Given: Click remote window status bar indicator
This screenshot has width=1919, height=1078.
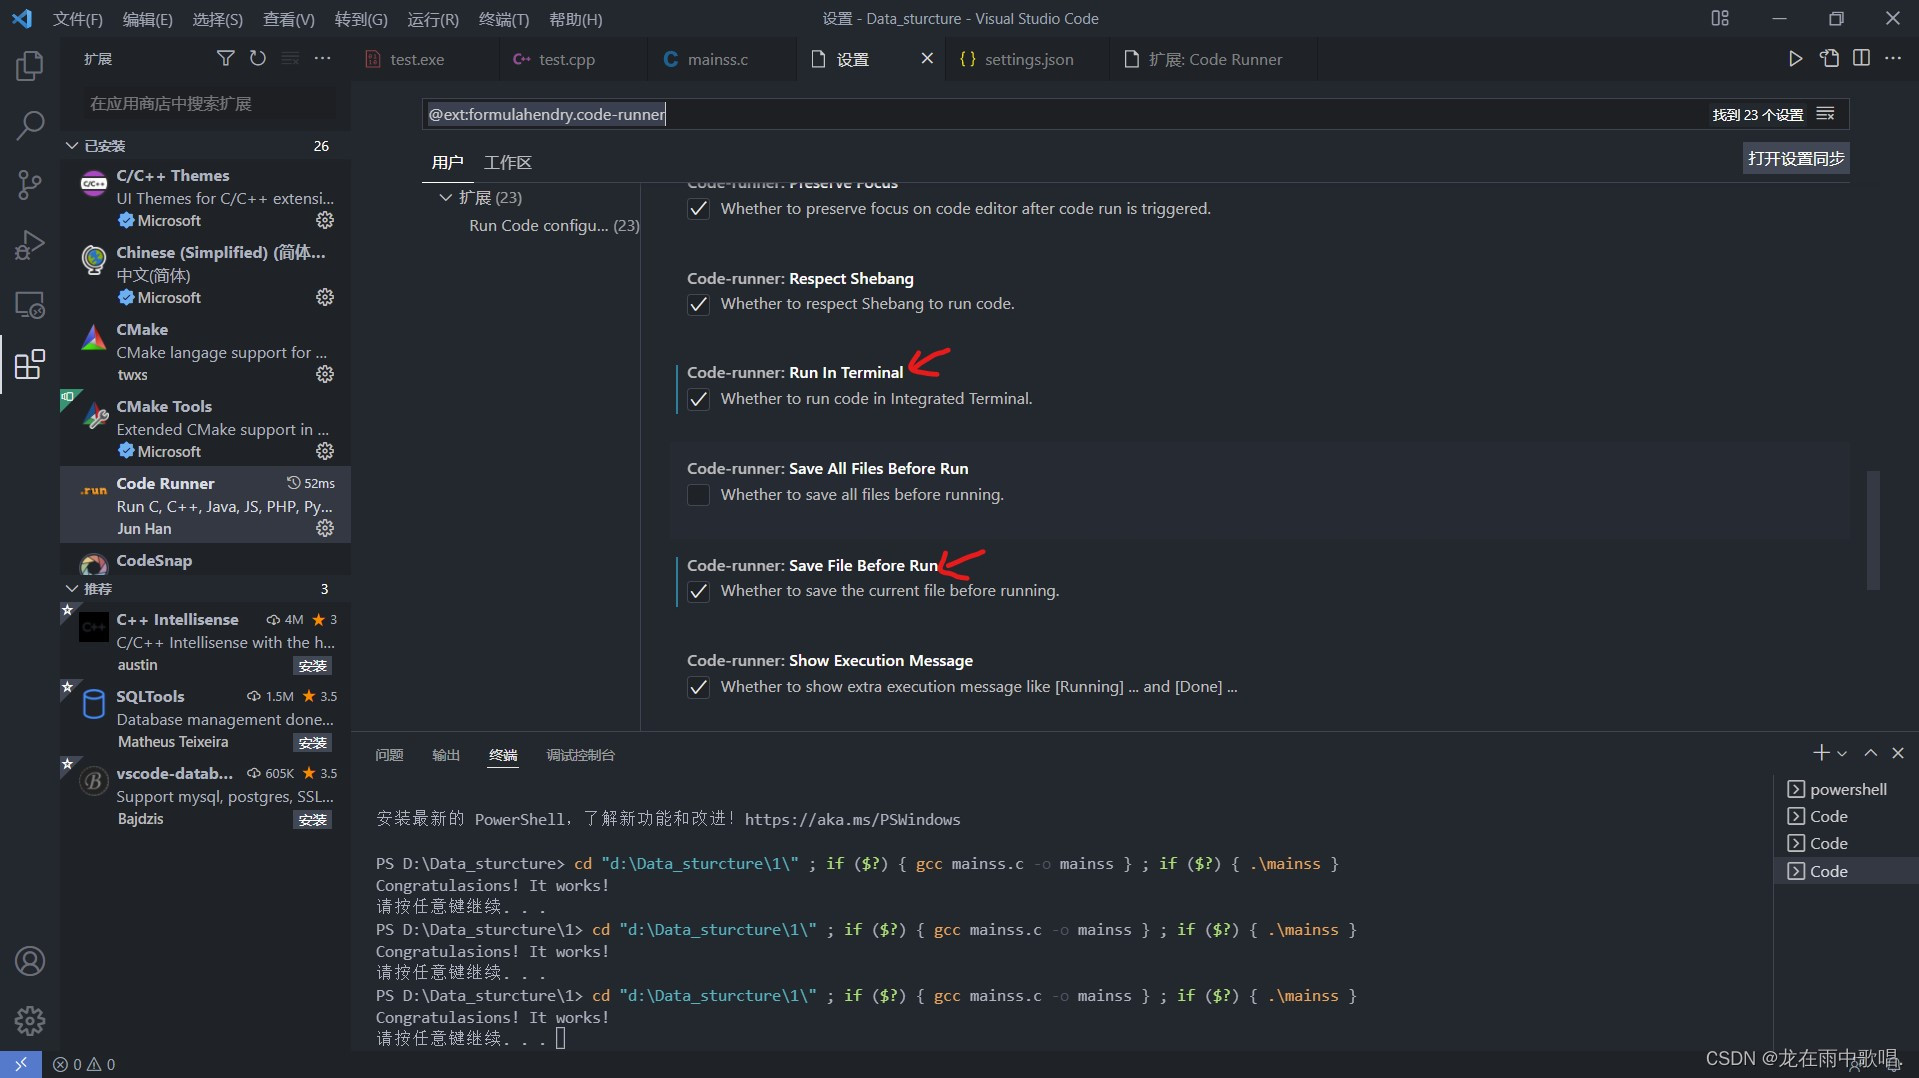Looking at the screenshot, I should [x=21, y=1064].
